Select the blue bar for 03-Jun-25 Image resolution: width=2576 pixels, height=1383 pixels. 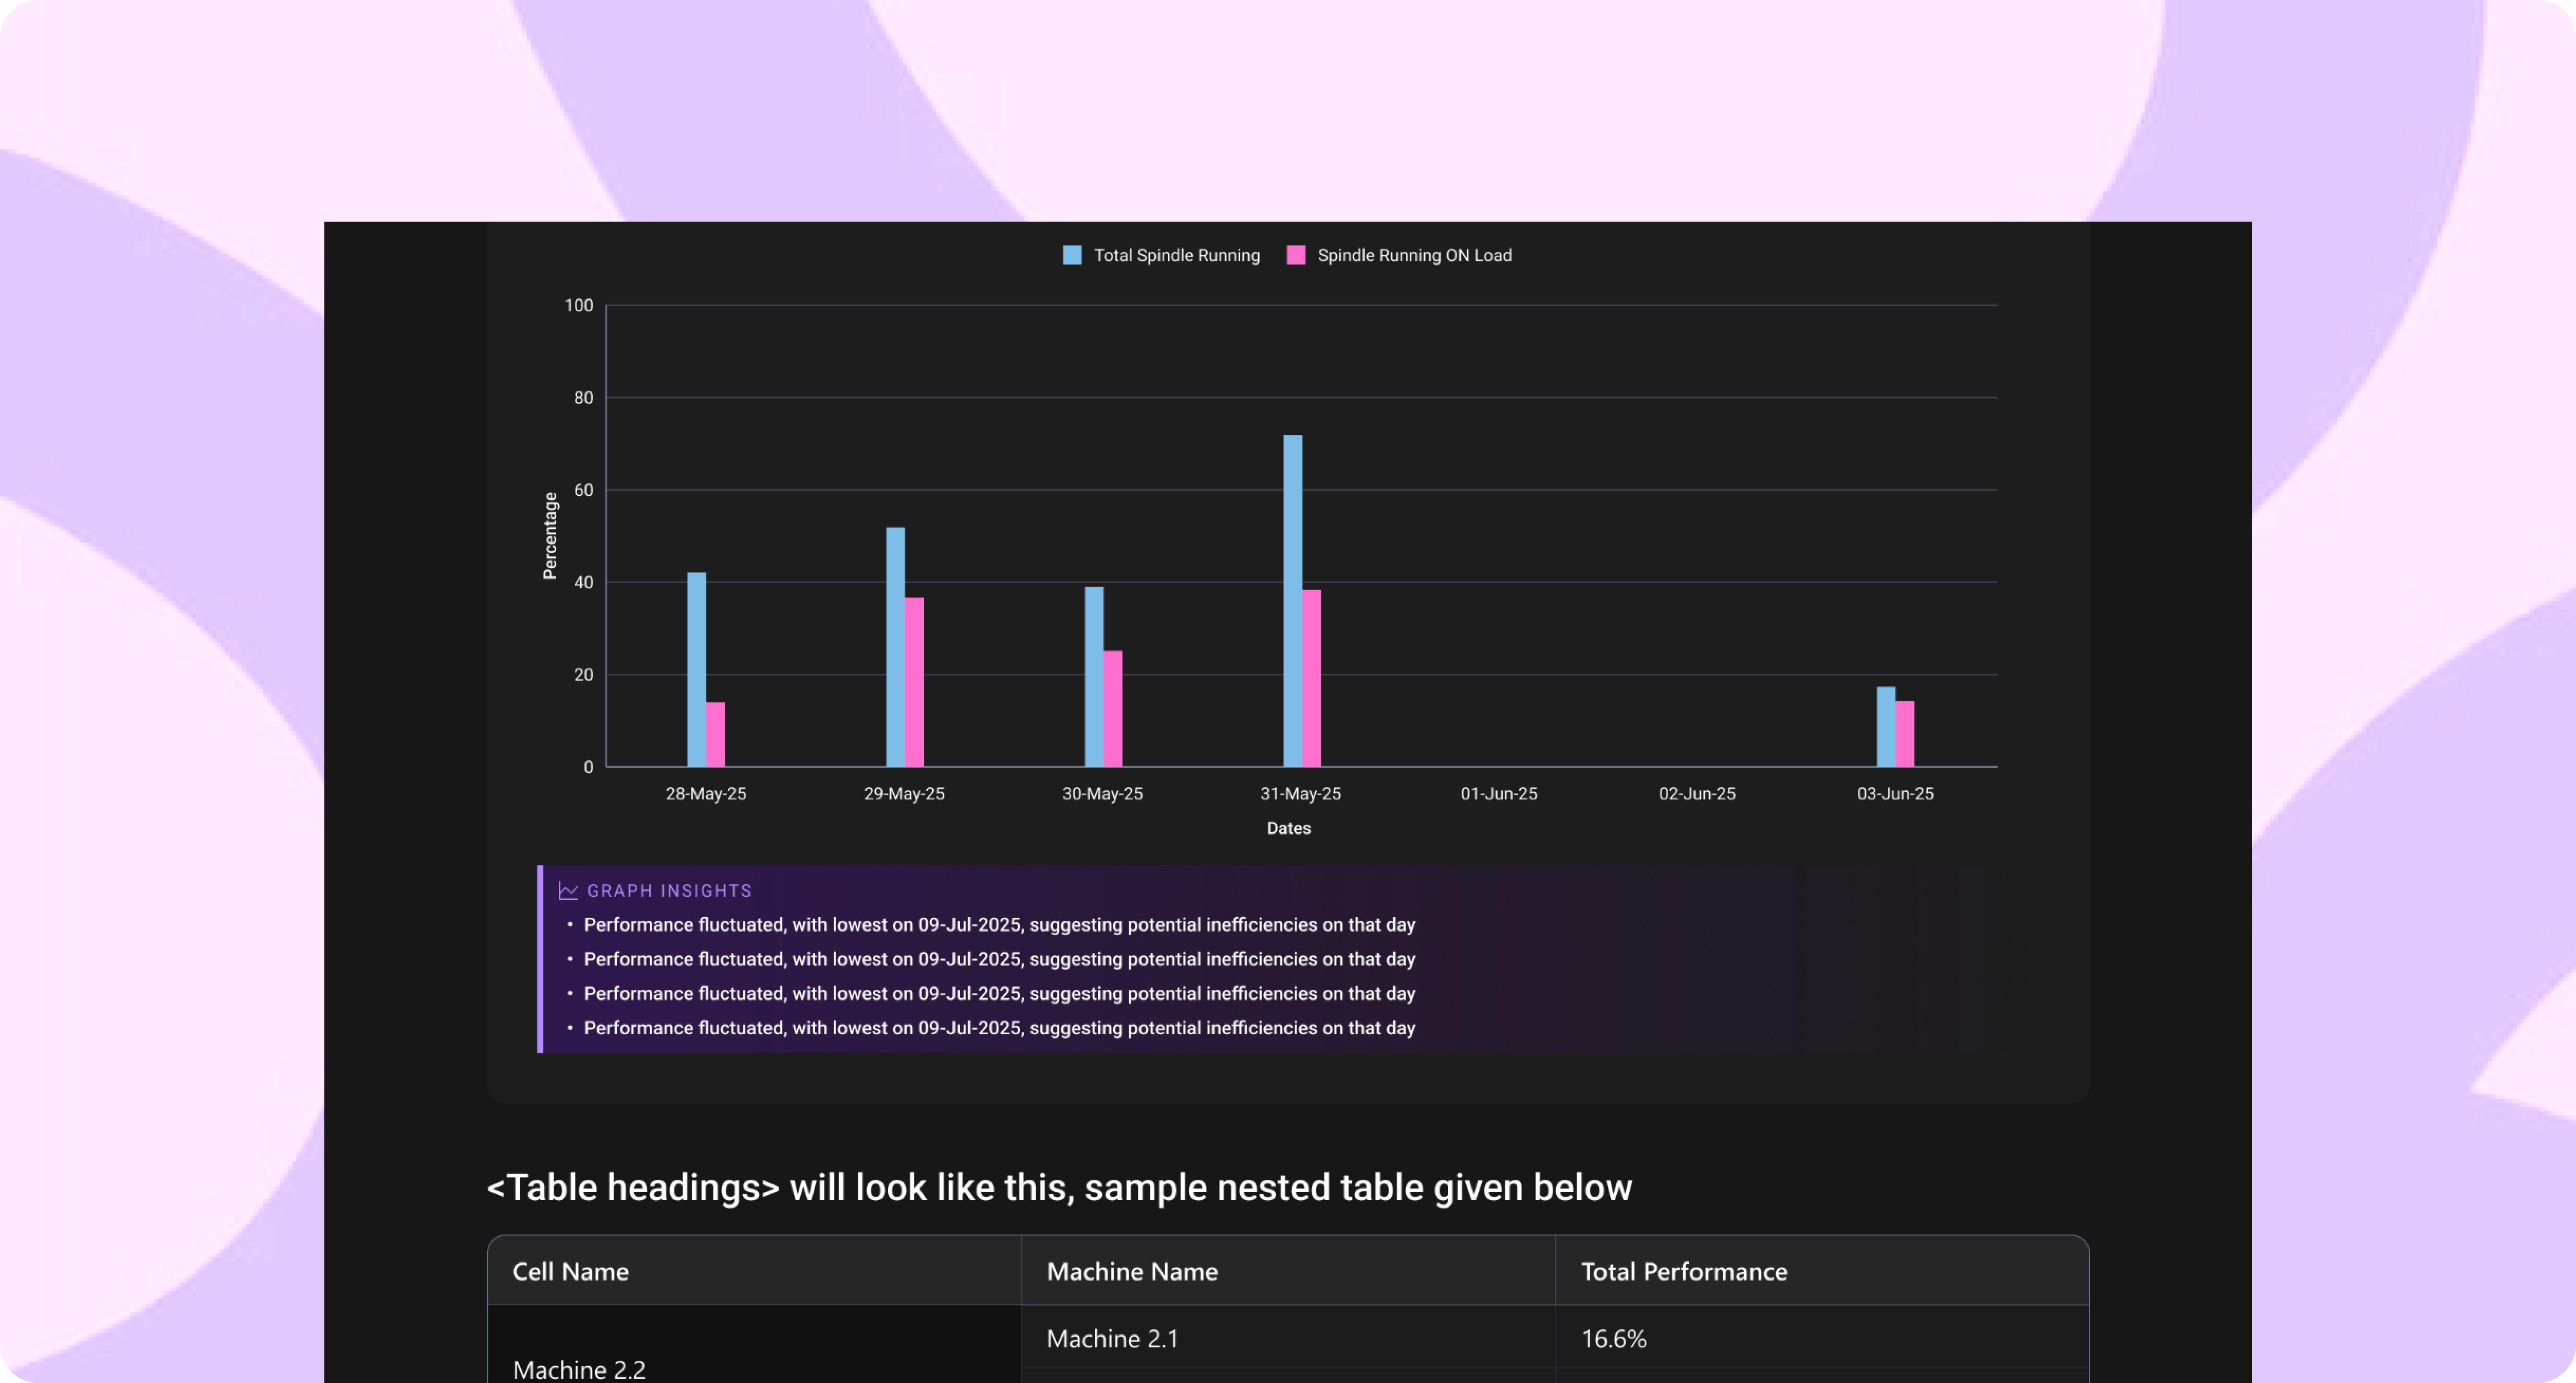(1886, 727)
